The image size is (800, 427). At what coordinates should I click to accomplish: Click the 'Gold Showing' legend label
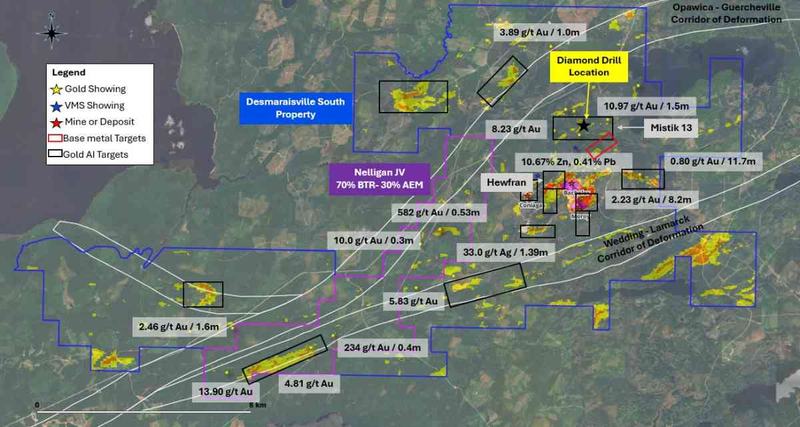pyautogui.click(x=95, y=89)
